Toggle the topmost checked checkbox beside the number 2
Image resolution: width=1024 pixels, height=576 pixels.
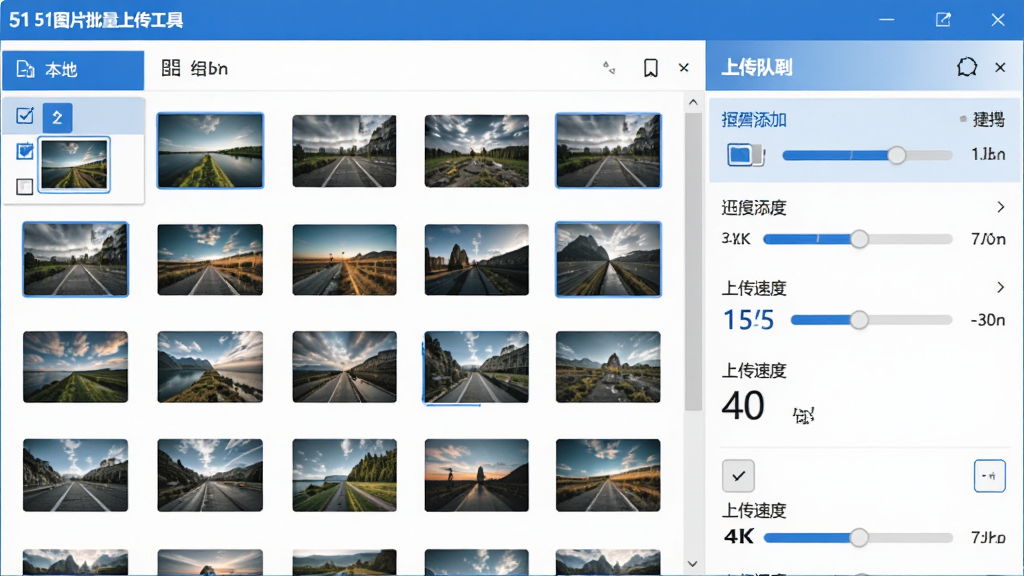25,116
